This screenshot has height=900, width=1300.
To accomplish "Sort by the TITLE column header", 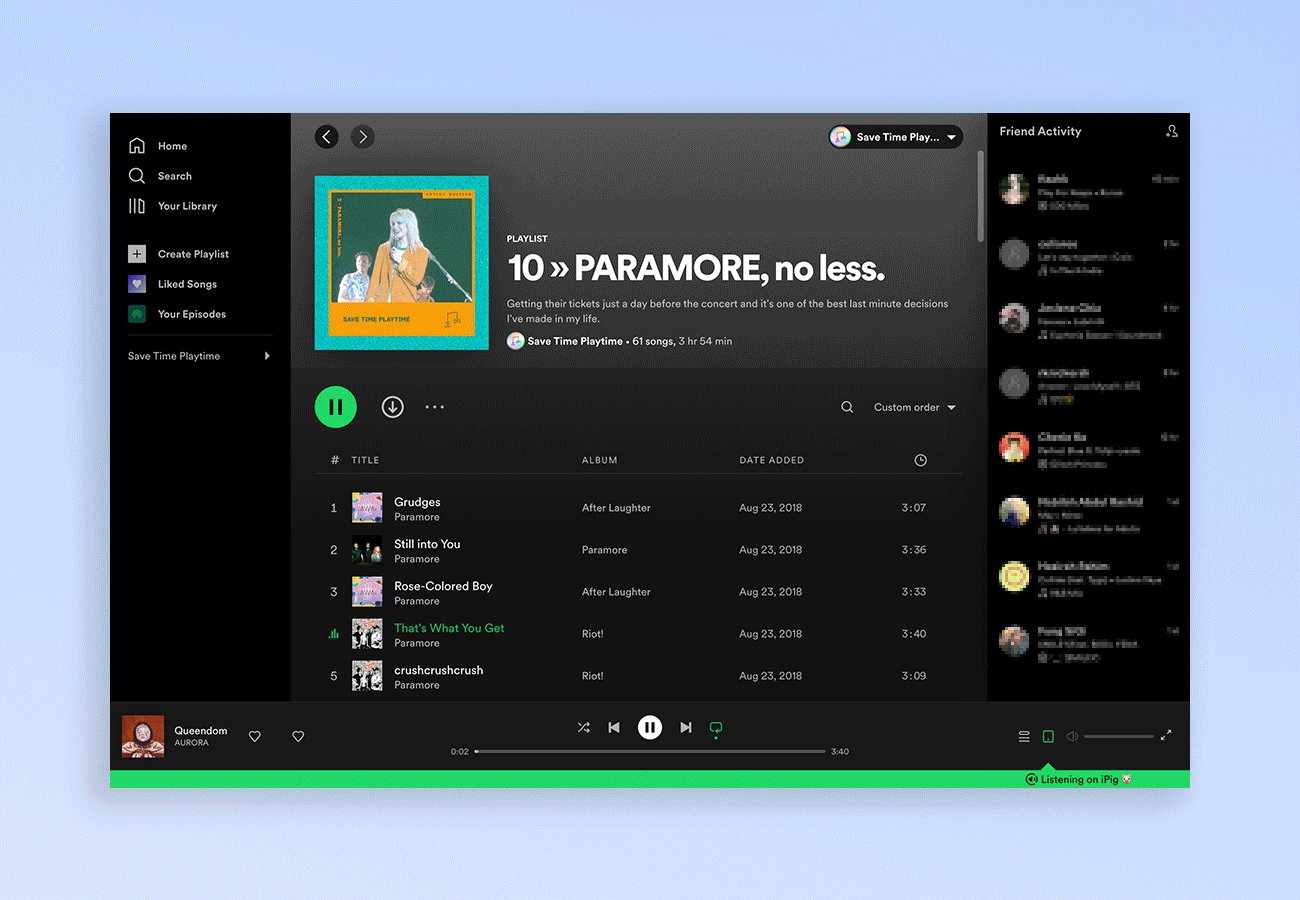I will 365,460.
